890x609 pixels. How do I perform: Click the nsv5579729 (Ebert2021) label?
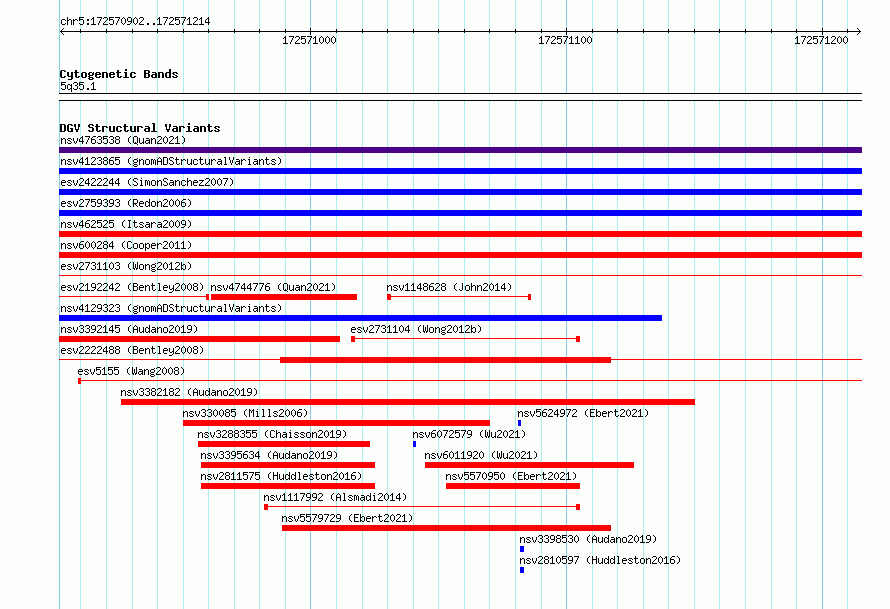347,518
